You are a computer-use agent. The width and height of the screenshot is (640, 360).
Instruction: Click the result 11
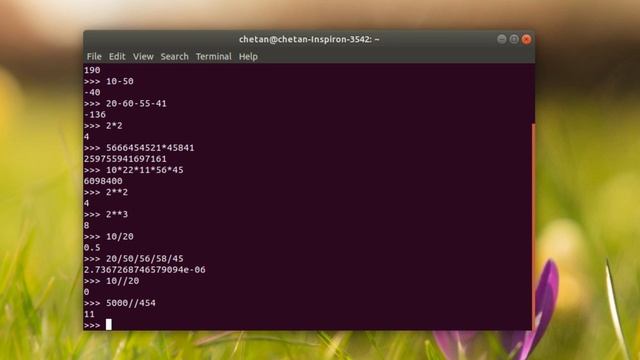tap(89, 314)
